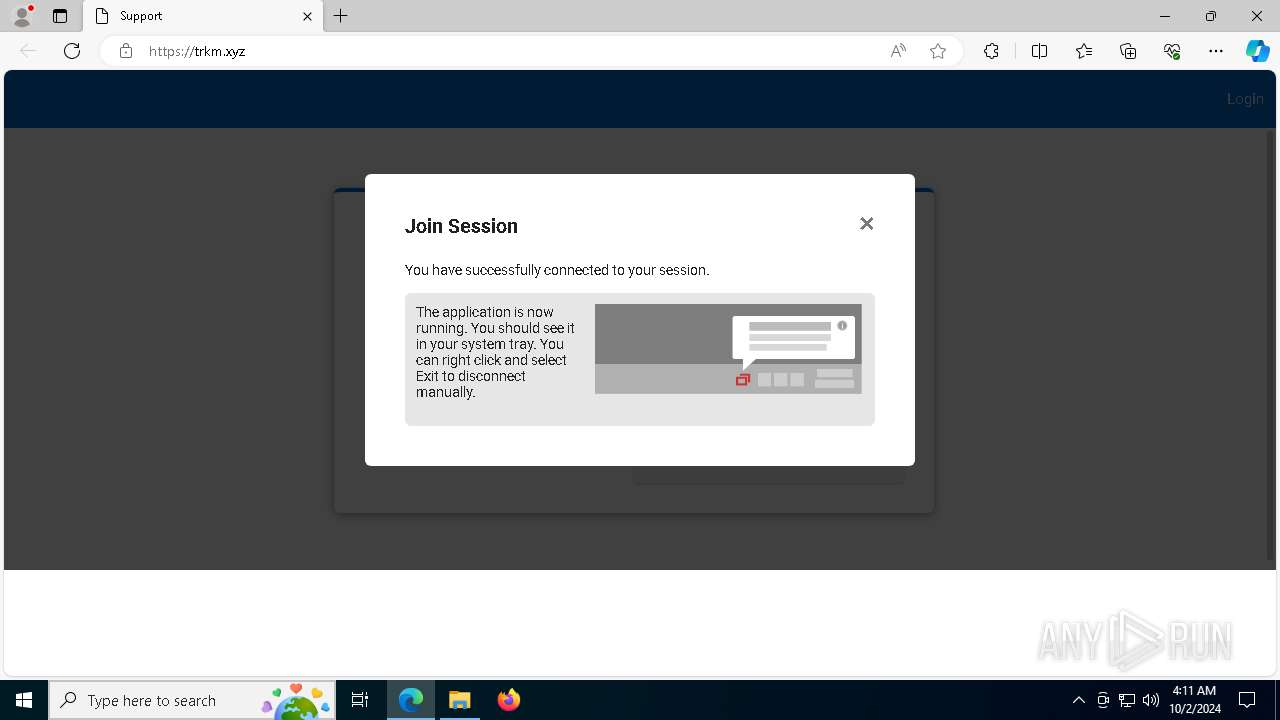Restore down the browser window
This screenshot has height=720, width=1280.
point(1211,16)
